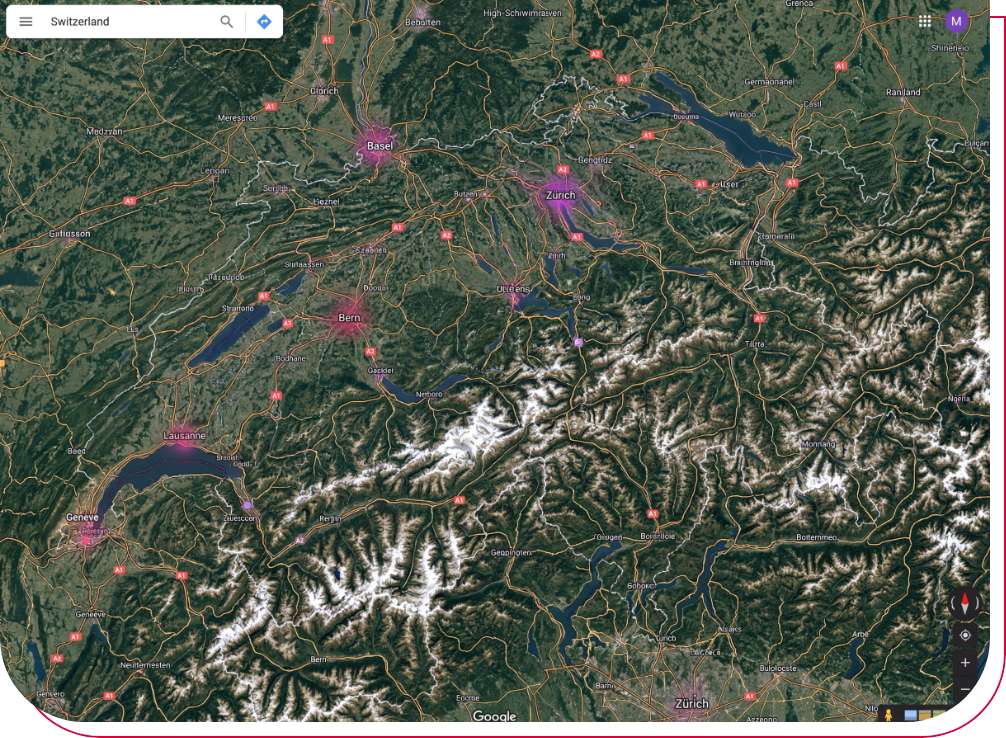Rotate map counterclockwise using compass left arrow

coord(954,603)
